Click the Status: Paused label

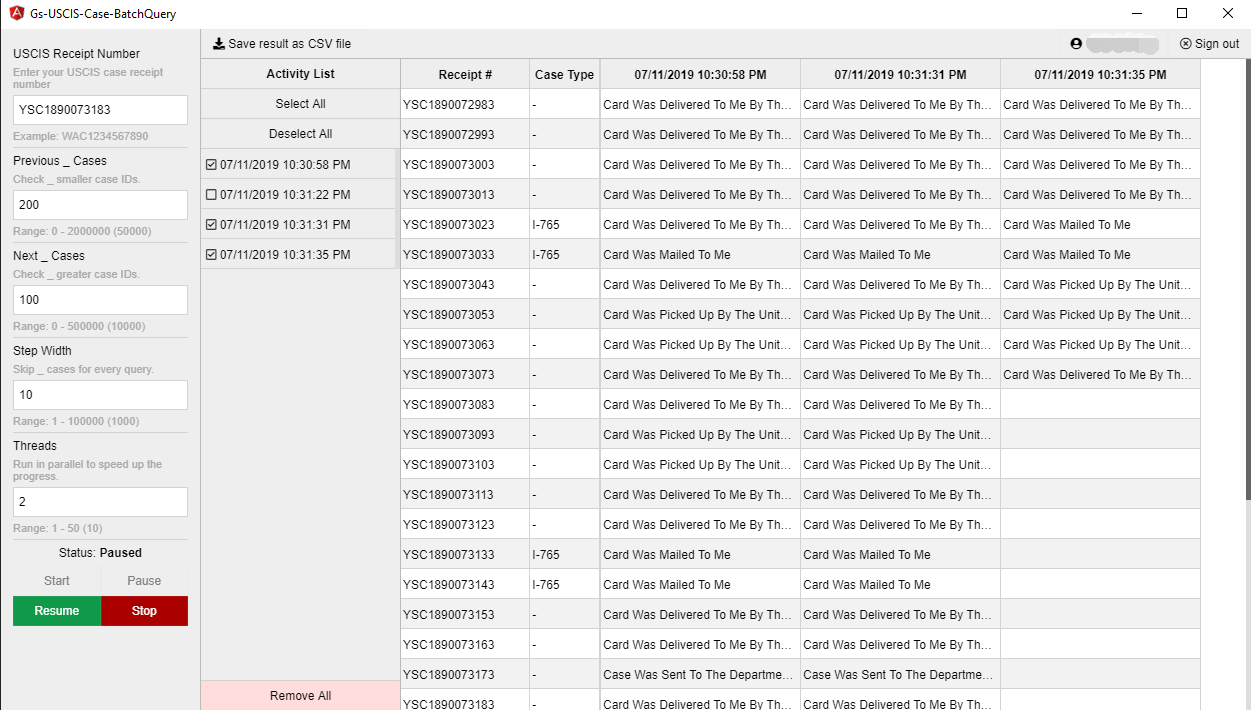click(100, 553)
